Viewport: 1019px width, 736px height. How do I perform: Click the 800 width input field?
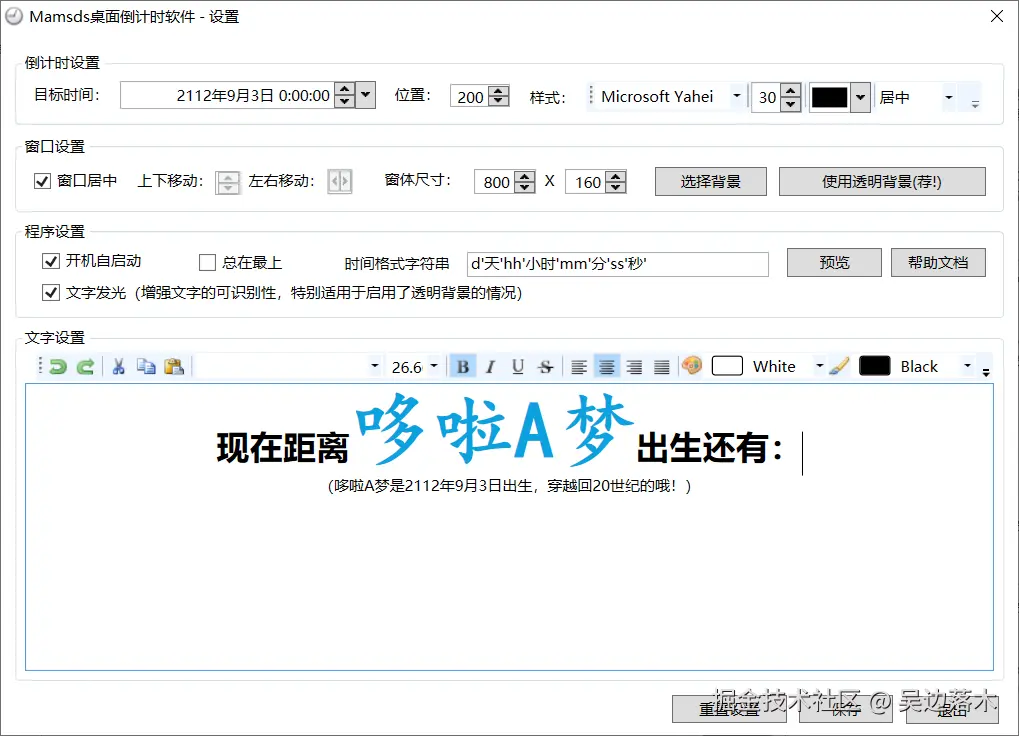[495, 182]
